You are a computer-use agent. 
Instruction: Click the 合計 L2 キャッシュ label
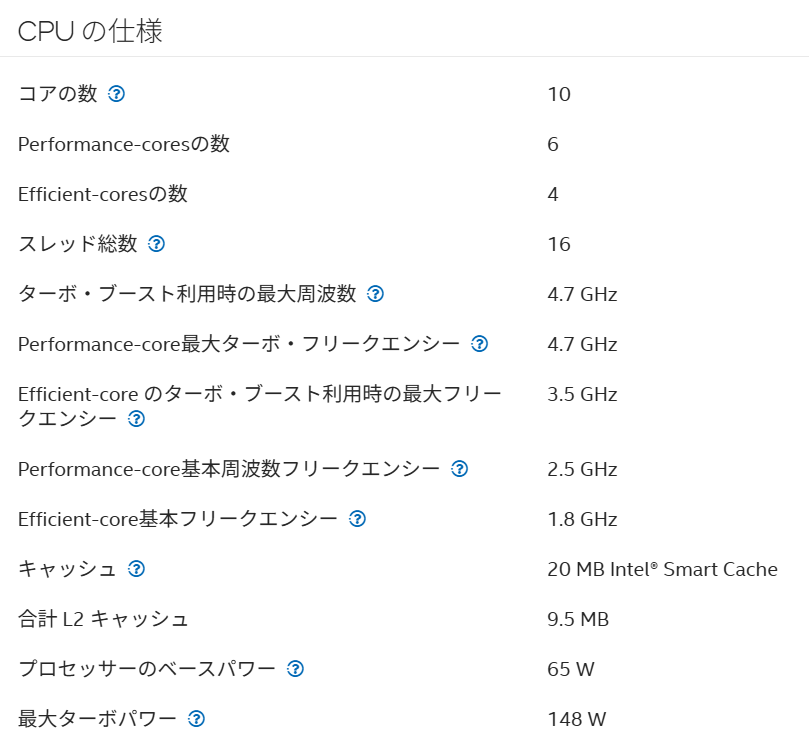(103, 619)
